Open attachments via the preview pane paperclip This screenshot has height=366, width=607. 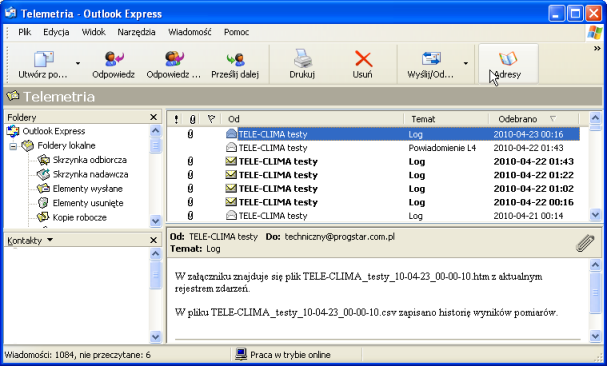(x=585, y=243)
